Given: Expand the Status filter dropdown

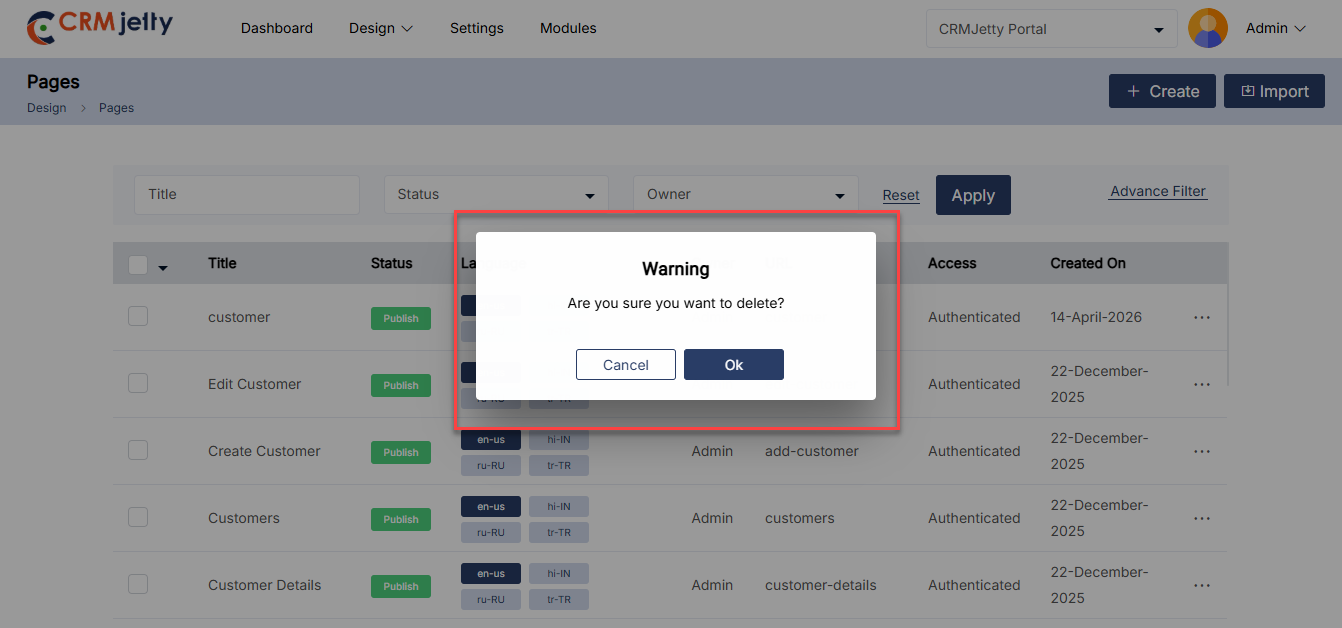Looking at the screenshot, I should (496, 195).
